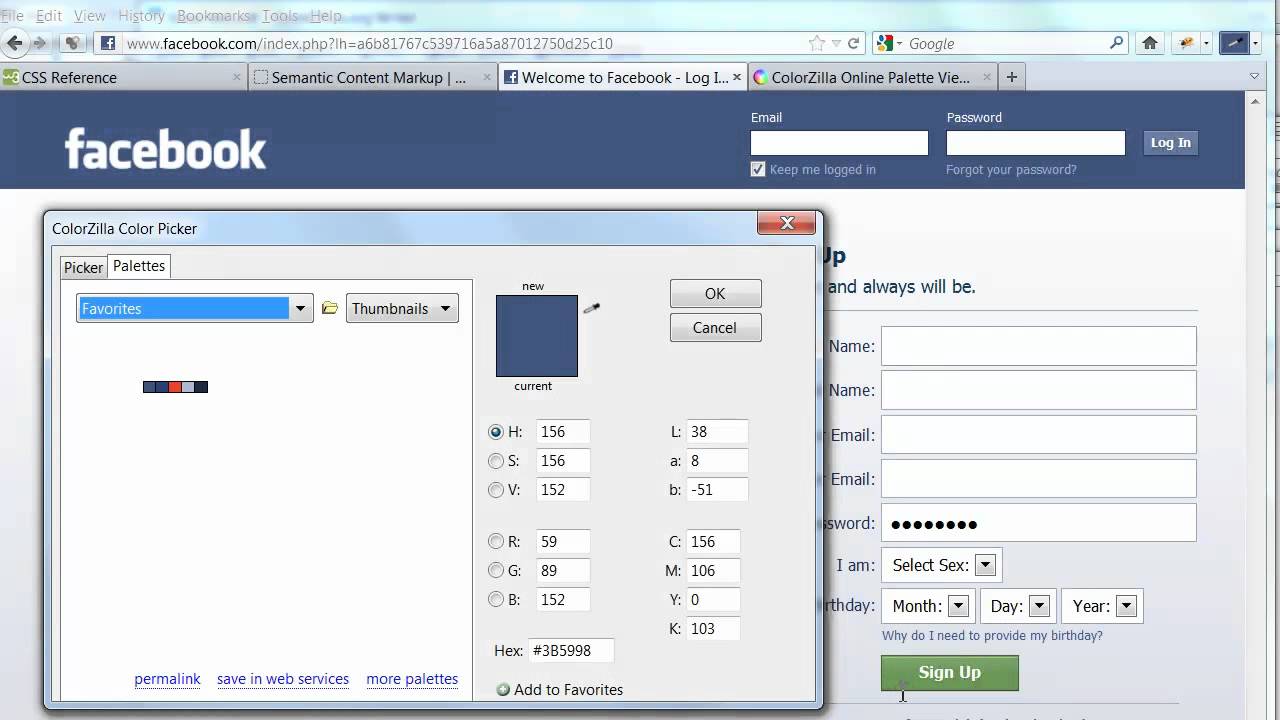Select the red swatch in the Favorites palette
The height and width of the screenshot is (720, 1280).
point(175,387)
